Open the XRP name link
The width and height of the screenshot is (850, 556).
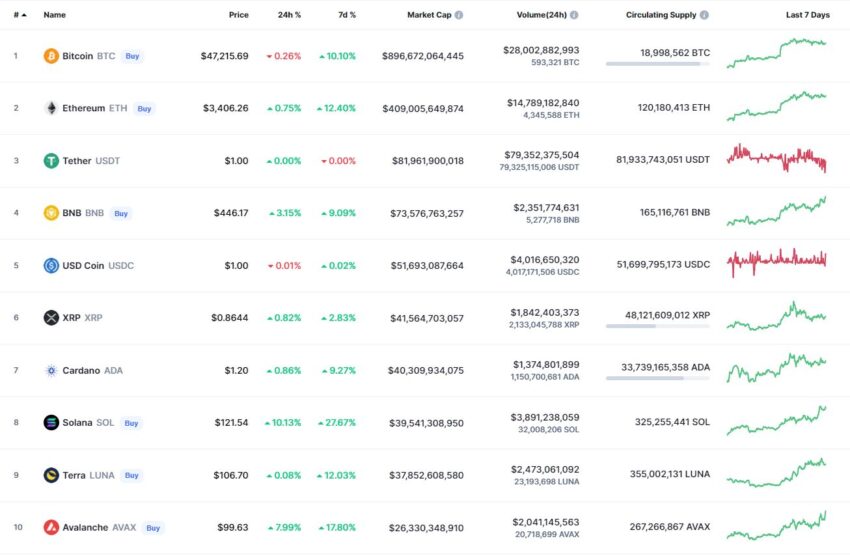point(72,318)
